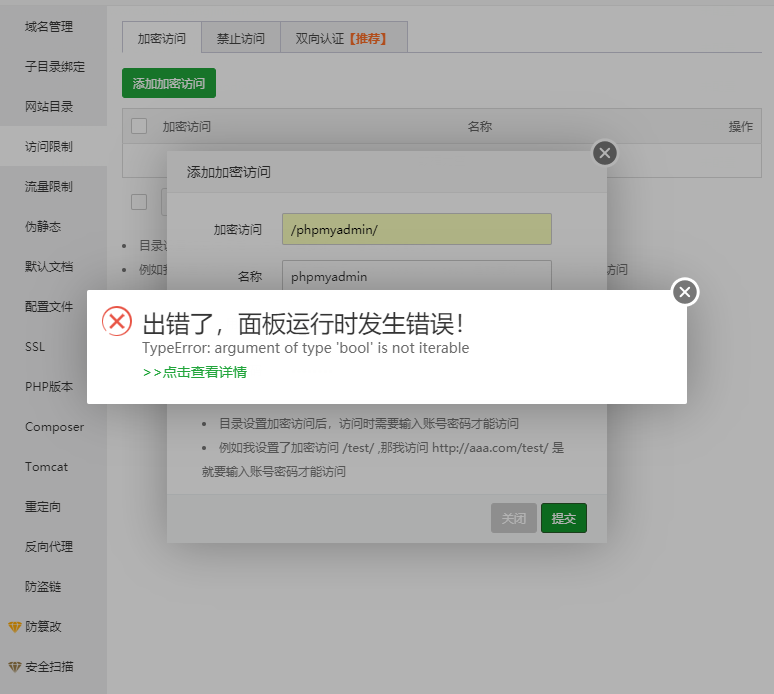Viewport: 774px width, 694px height.
Task: Click the 名称 column header
Action: (x=480, y=126)
